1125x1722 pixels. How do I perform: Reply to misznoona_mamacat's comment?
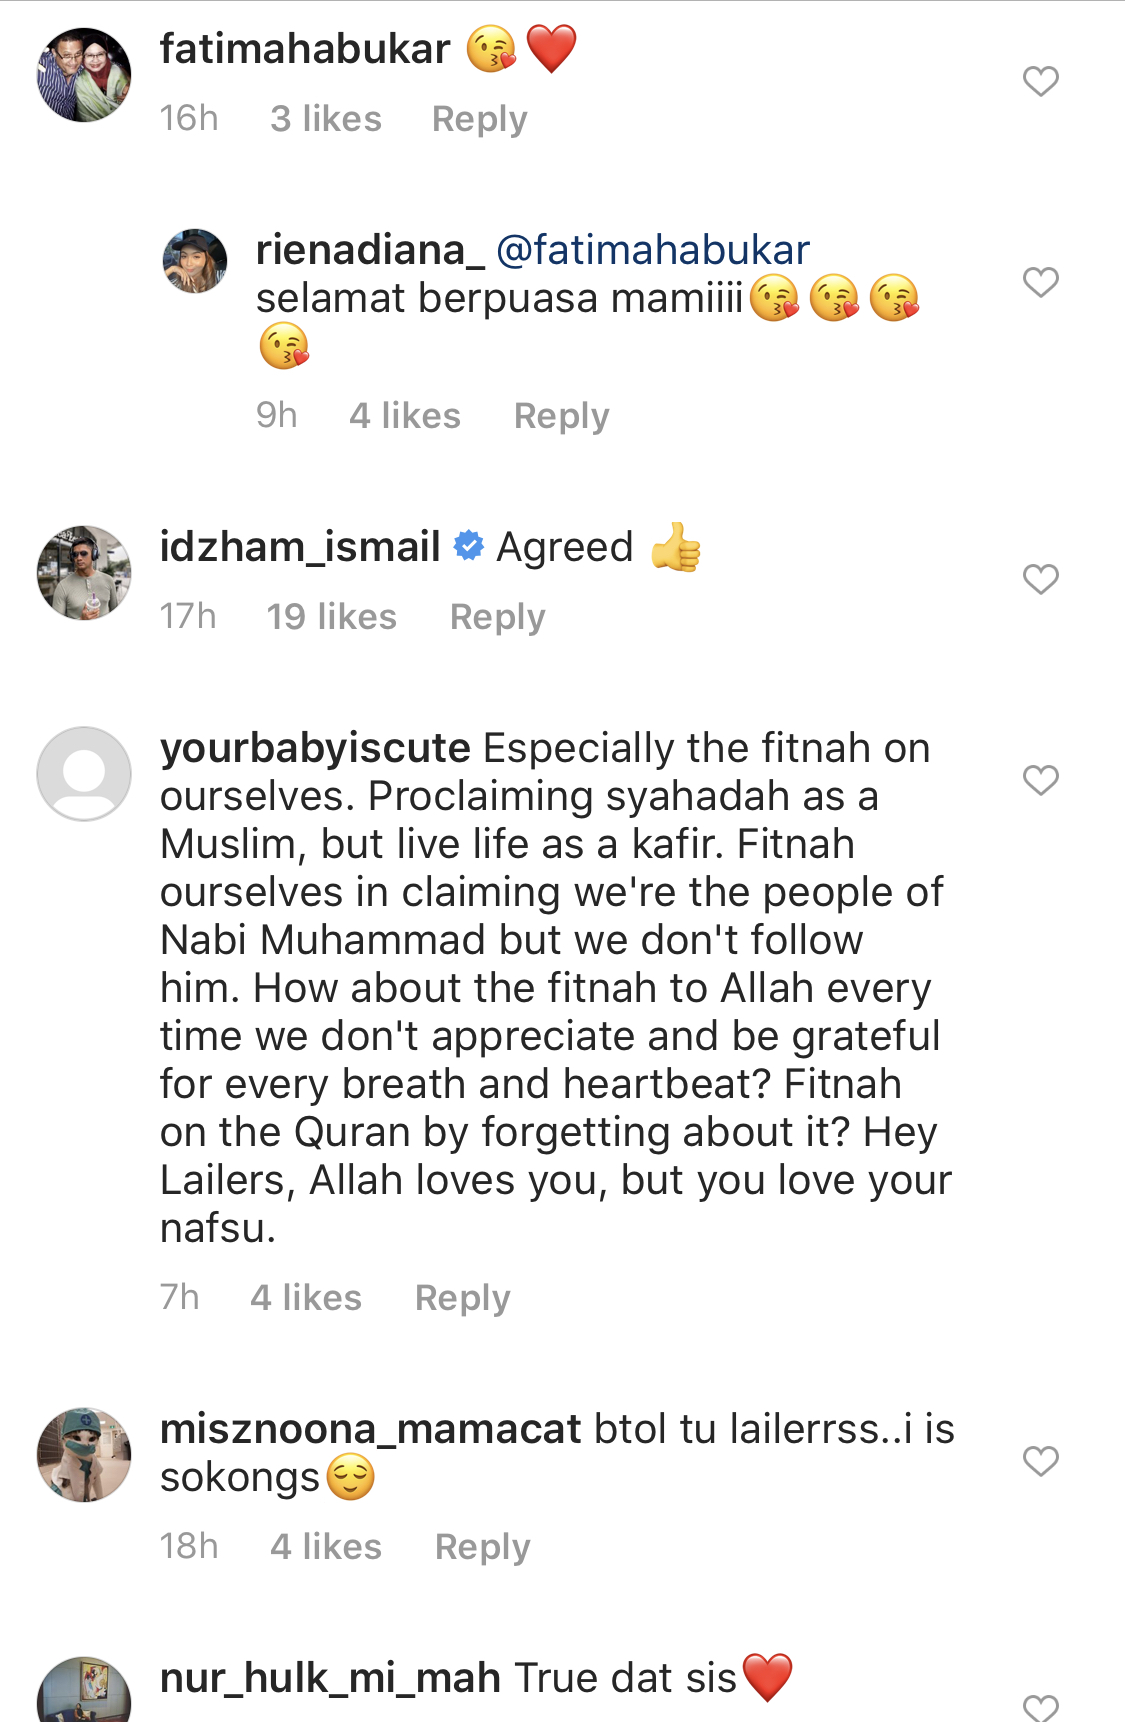coord(482,1547)
